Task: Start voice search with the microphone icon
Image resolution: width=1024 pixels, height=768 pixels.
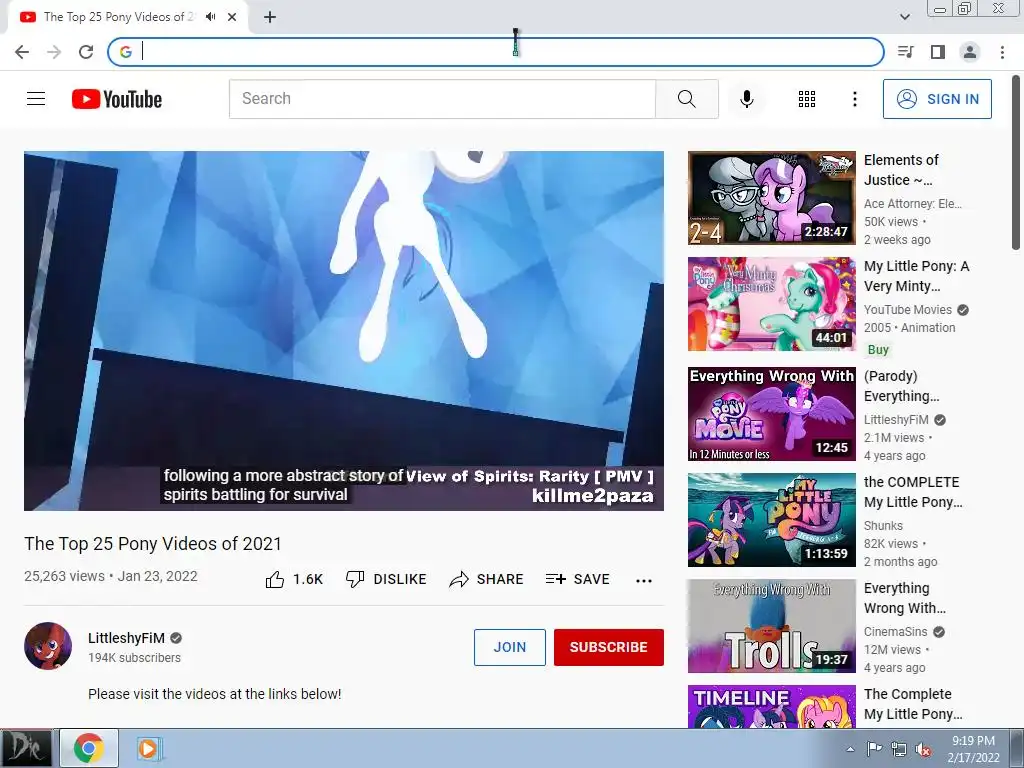Action: [746, 99]
